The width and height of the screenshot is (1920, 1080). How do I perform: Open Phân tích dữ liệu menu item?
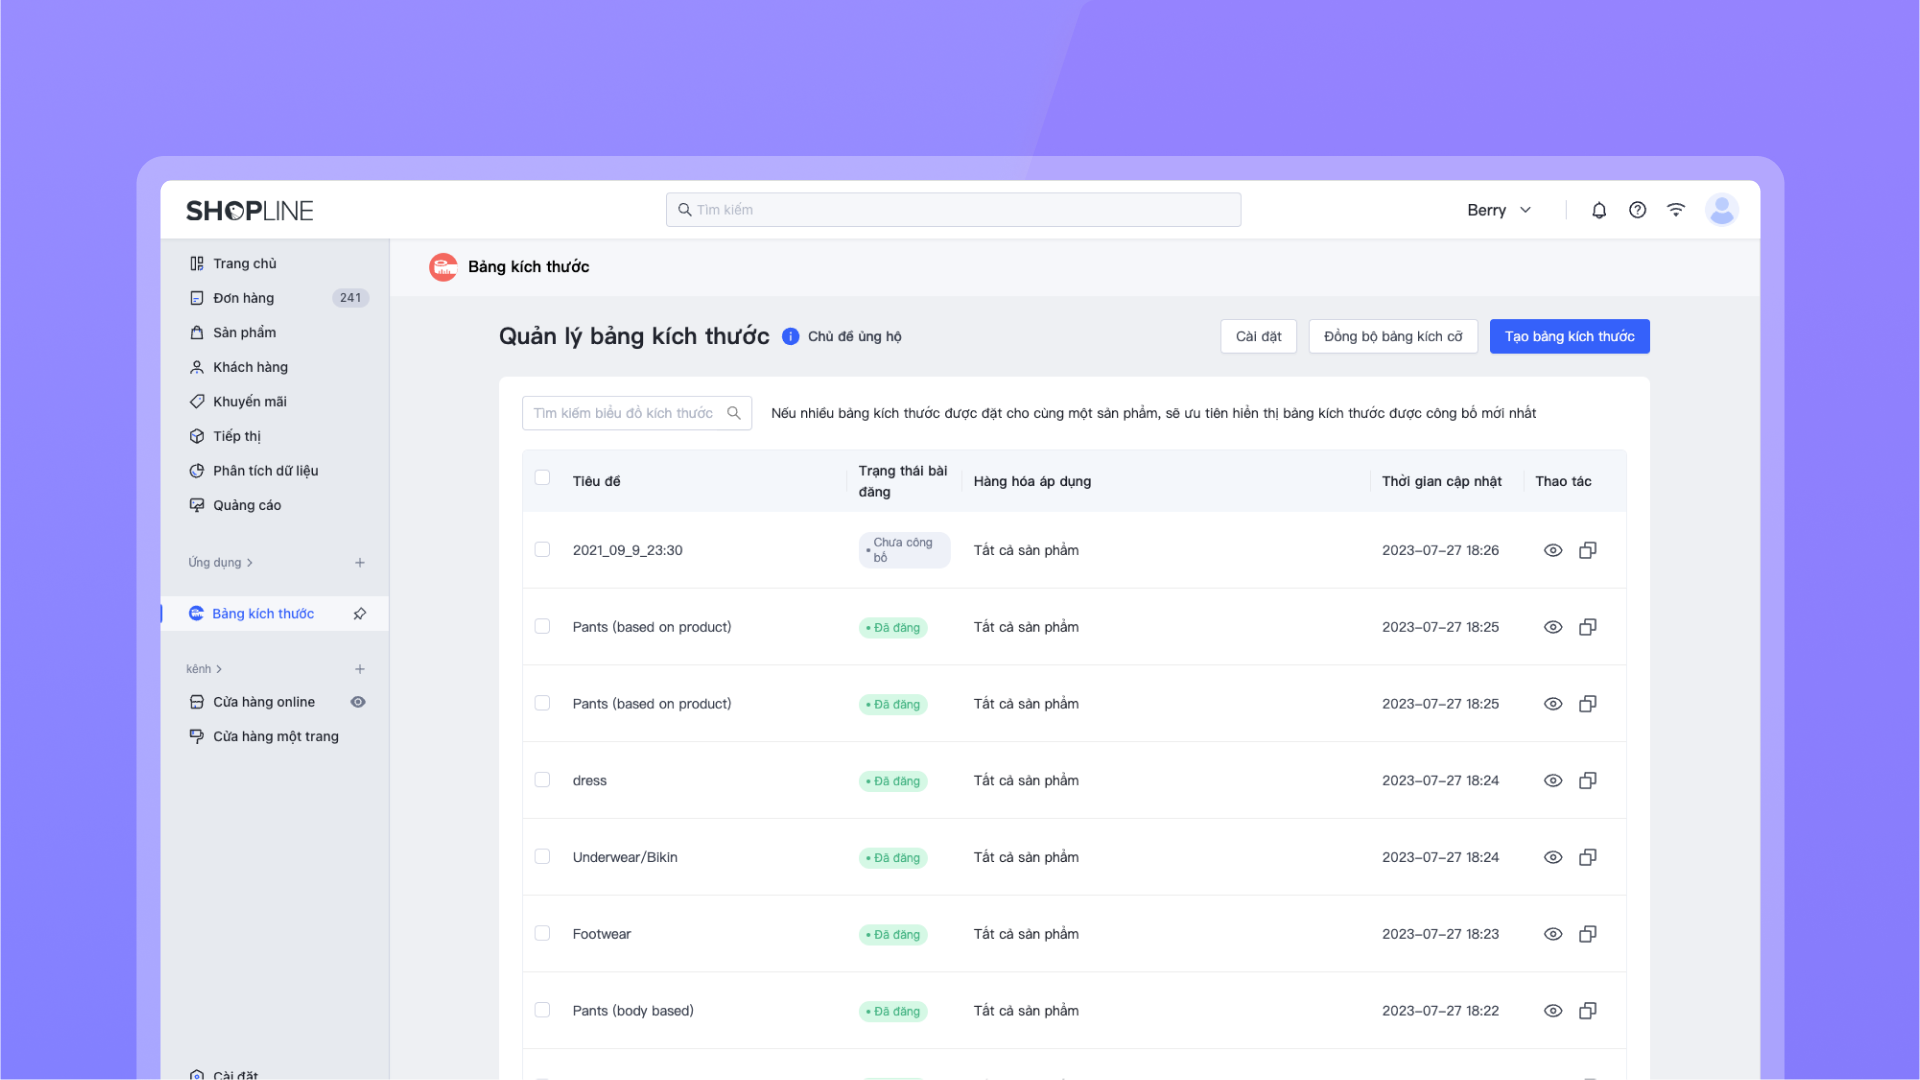265,471
